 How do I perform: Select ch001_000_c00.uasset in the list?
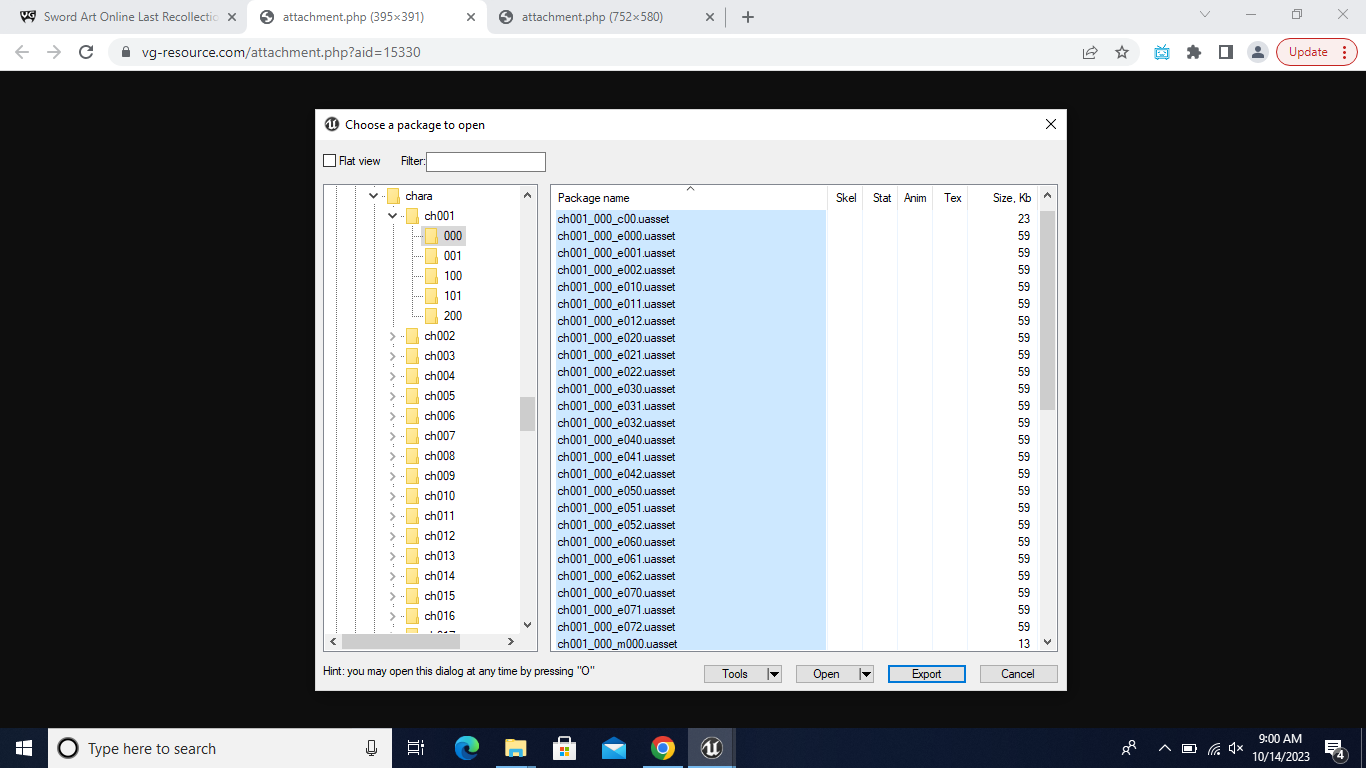point(690,219)
